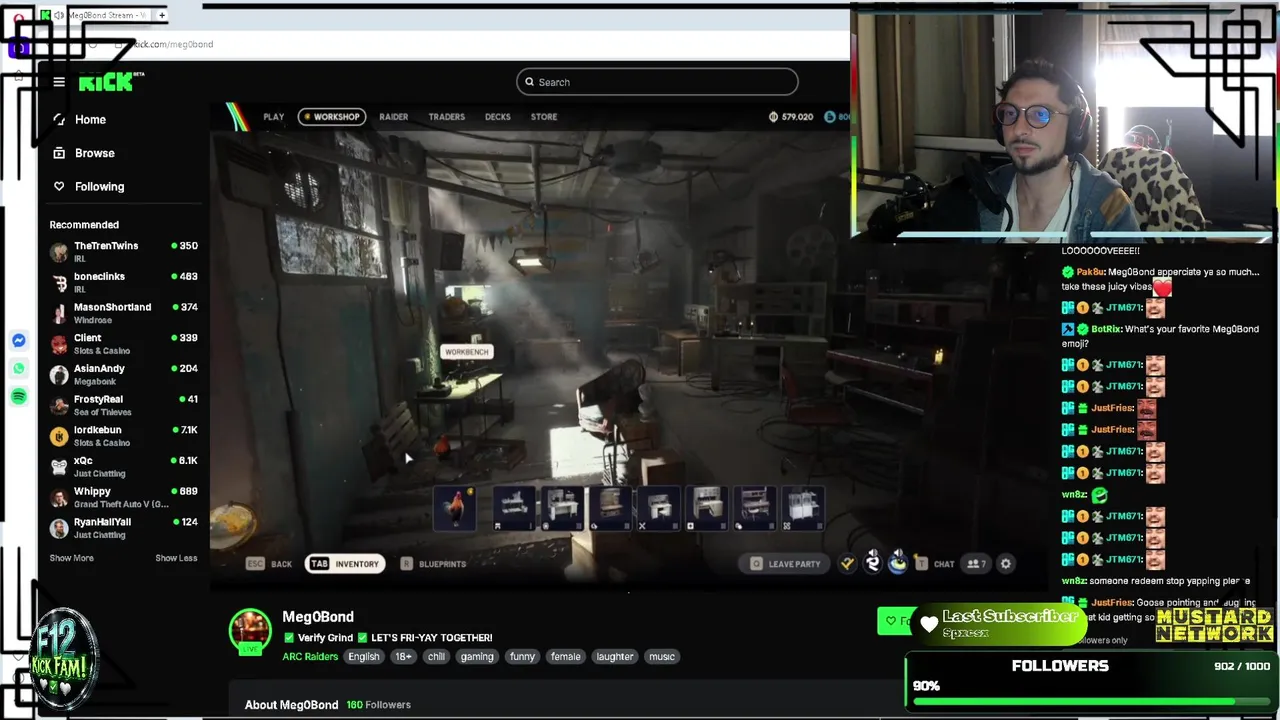Screen dimensions: 1280x720
Task: Open the Browse sidebar link
Action: pos(95,153)
